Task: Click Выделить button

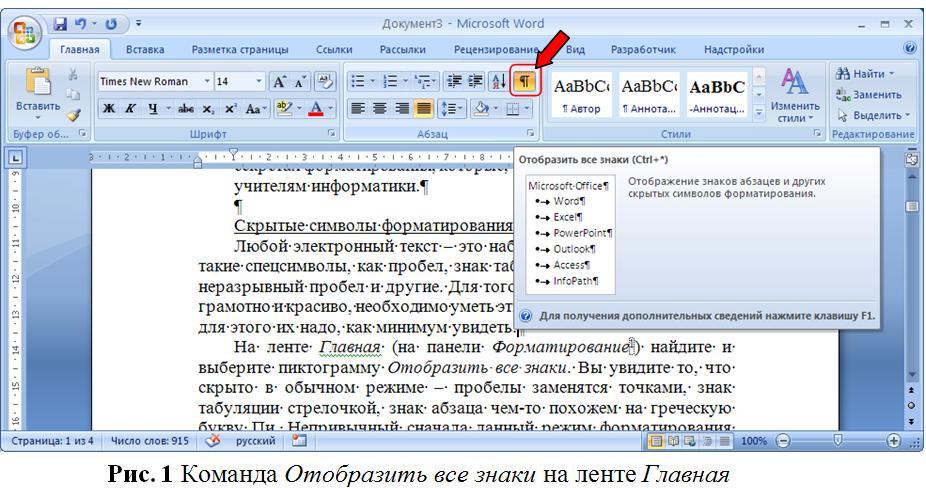Action: tap(873, 115)
